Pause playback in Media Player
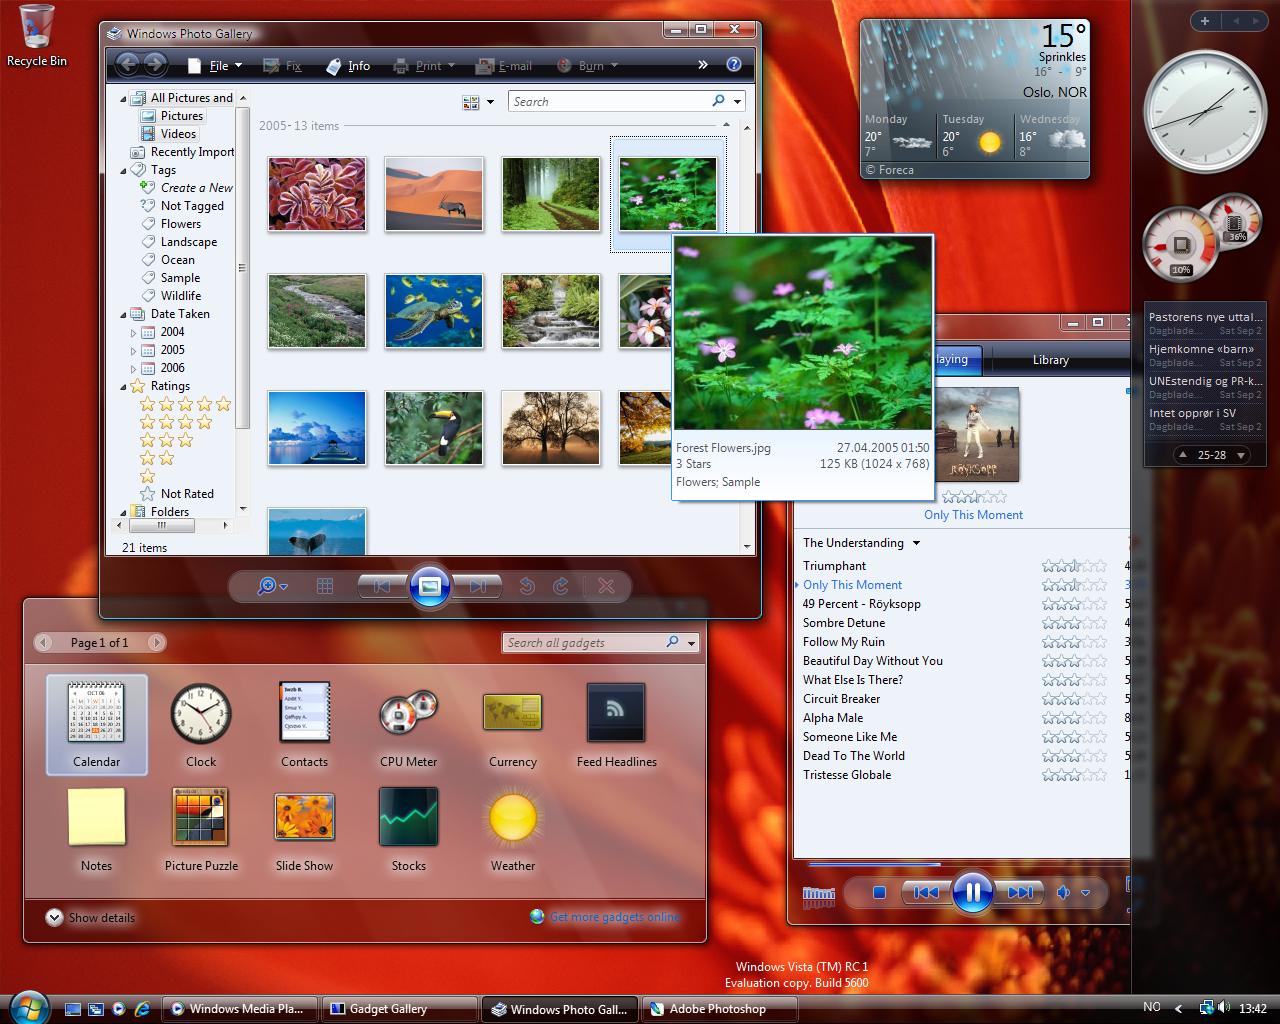Screen dimensions: 1280x1024 click(x=972, y=892)
